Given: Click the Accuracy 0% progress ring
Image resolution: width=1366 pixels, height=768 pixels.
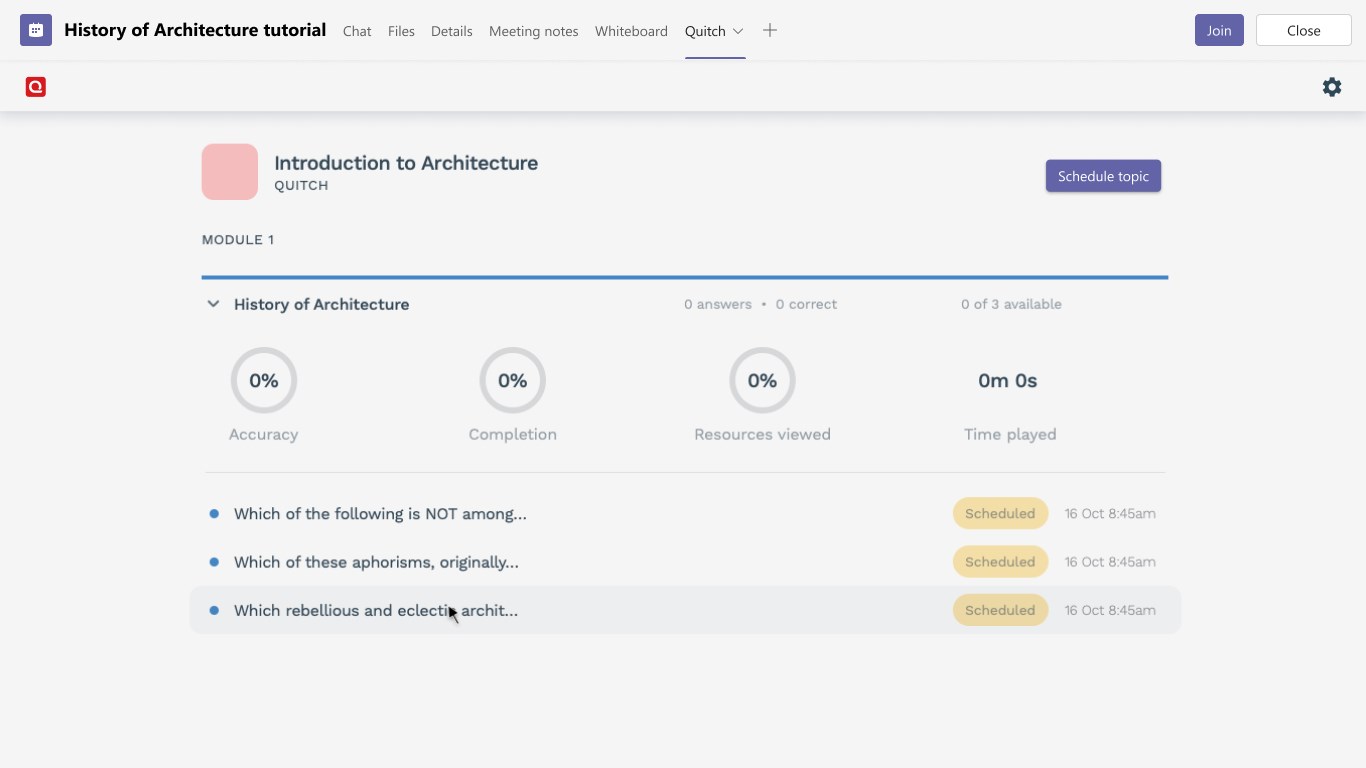Looking at the screenshot, I should pyautogui.click(x=264, y=380).
